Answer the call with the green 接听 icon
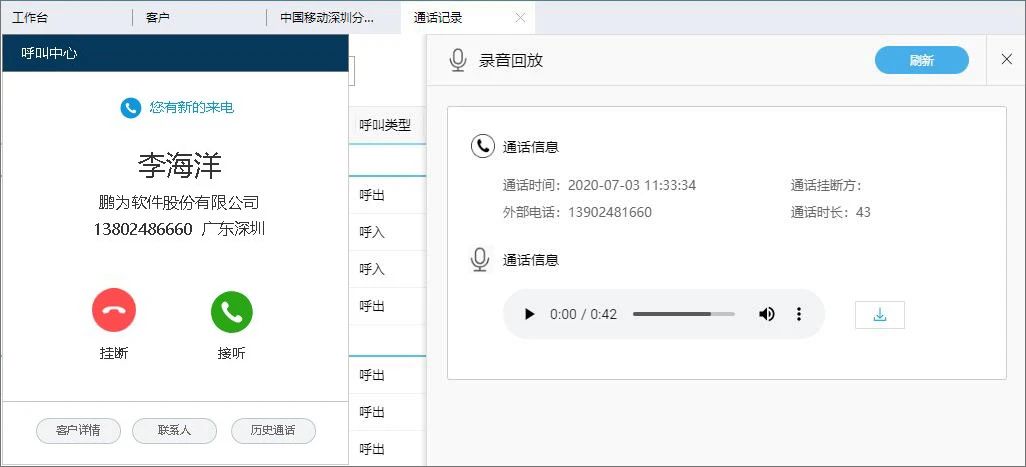The height and width of the screenshot is (467, 1026). pyautogui.click(x=231, y=312)
